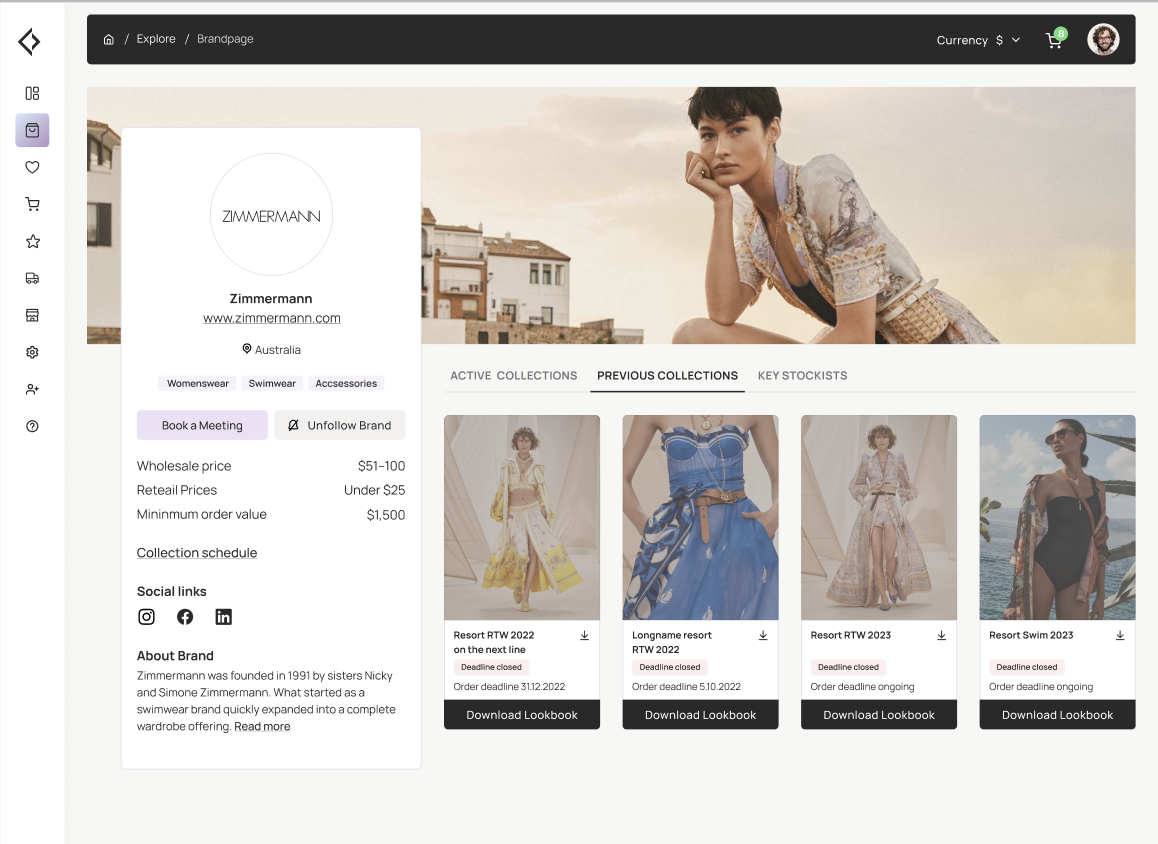1158x844 pixels.
Task: Open settings gear in sidebar
Action: 32,352
